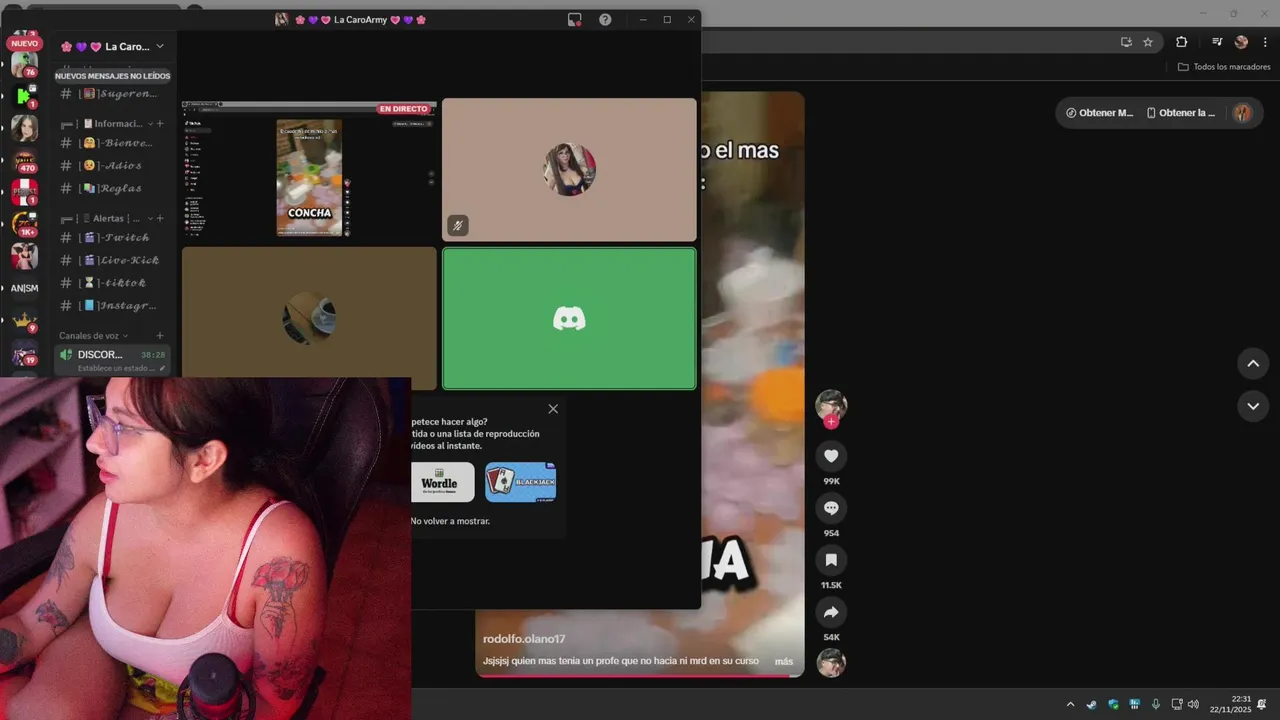Screen dimensions: 1280x720
Task: Launch the Blackjack activity card
Action: pos(521,482)
